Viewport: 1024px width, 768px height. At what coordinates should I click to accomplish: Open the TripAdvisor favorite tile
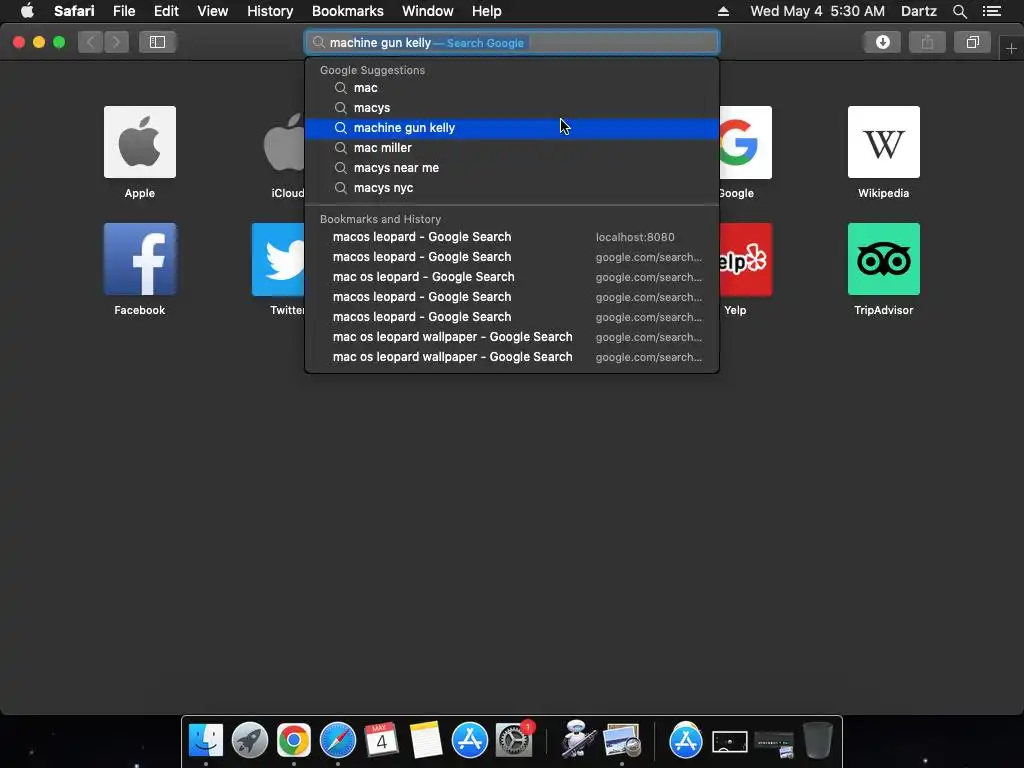point(884,259)
